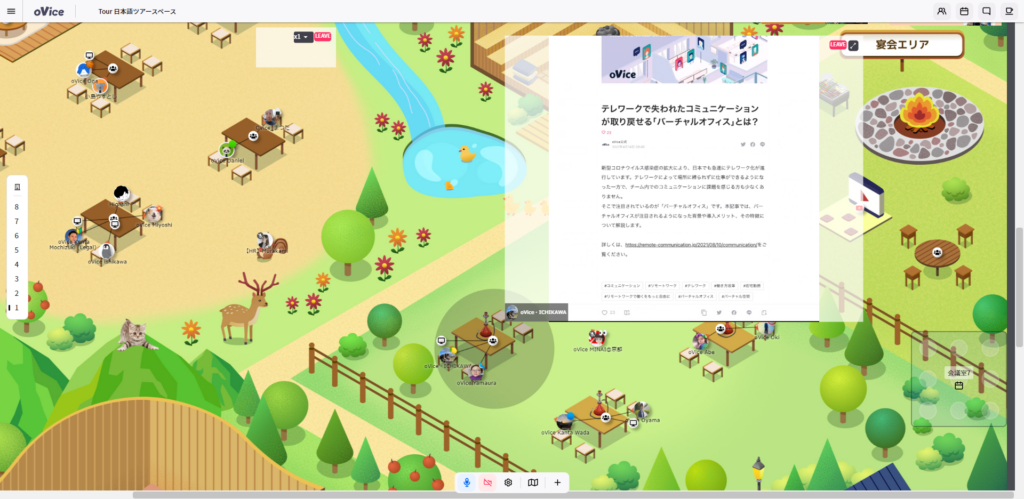Click the LEAVE button beside 宴会エリア sign

(837, 45)
